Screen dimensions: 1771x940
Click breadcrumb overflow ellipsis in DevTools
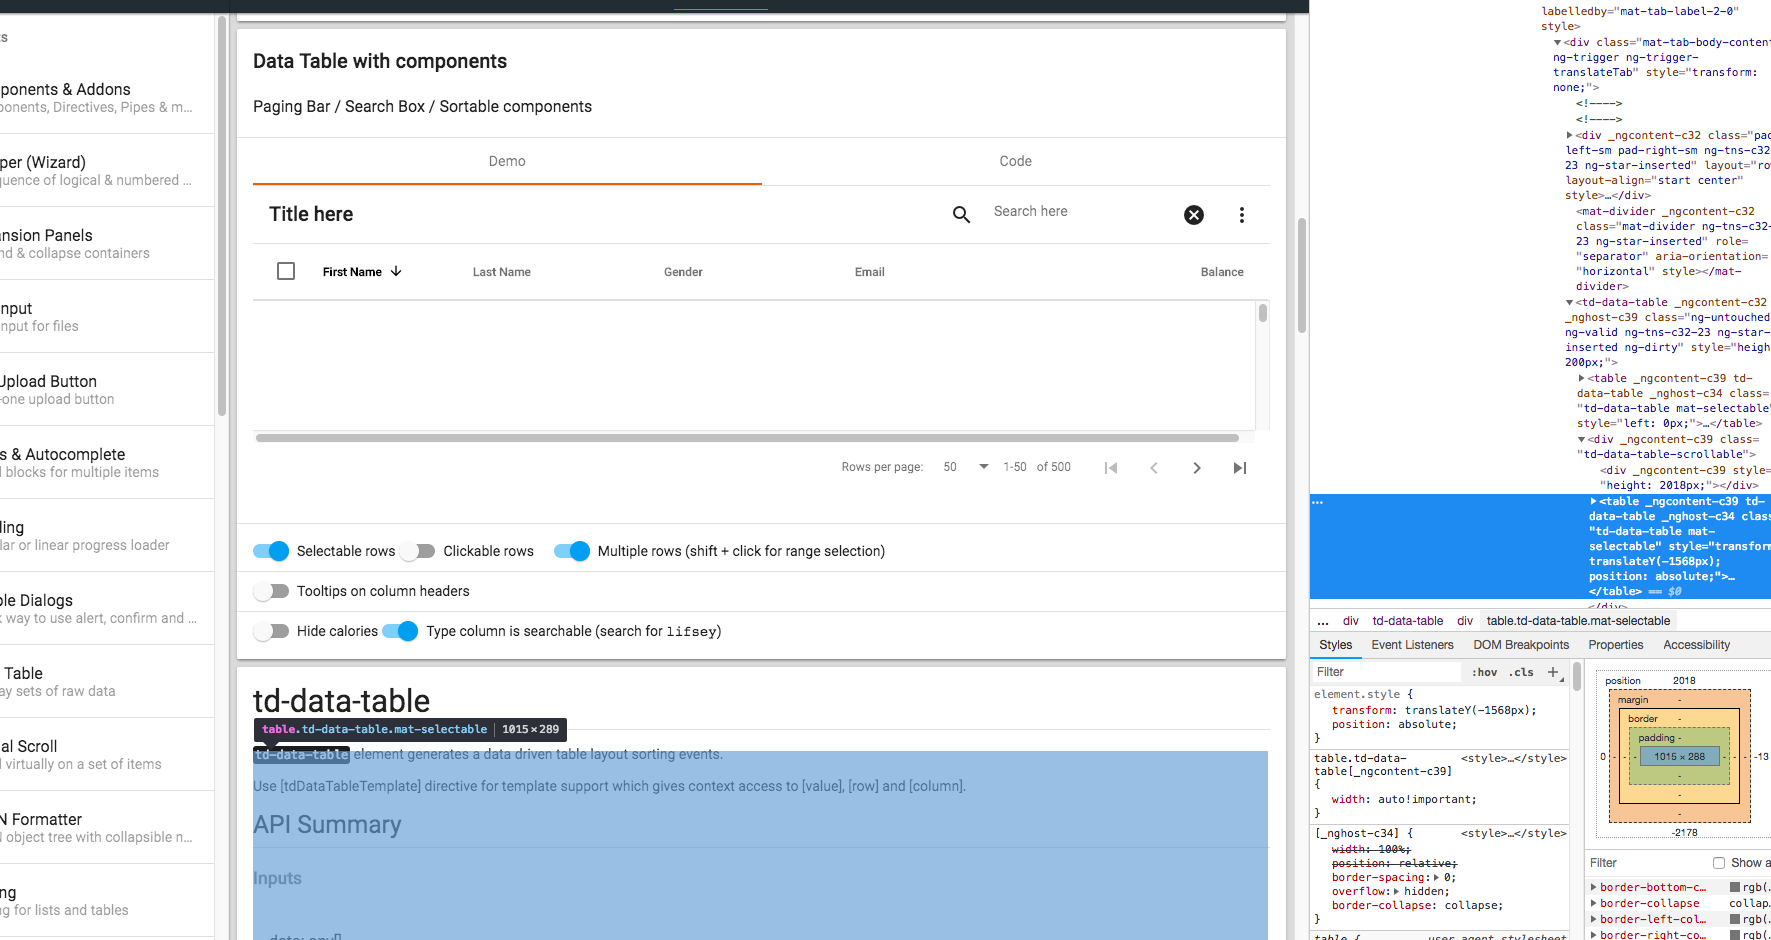tap(1323, 621)
